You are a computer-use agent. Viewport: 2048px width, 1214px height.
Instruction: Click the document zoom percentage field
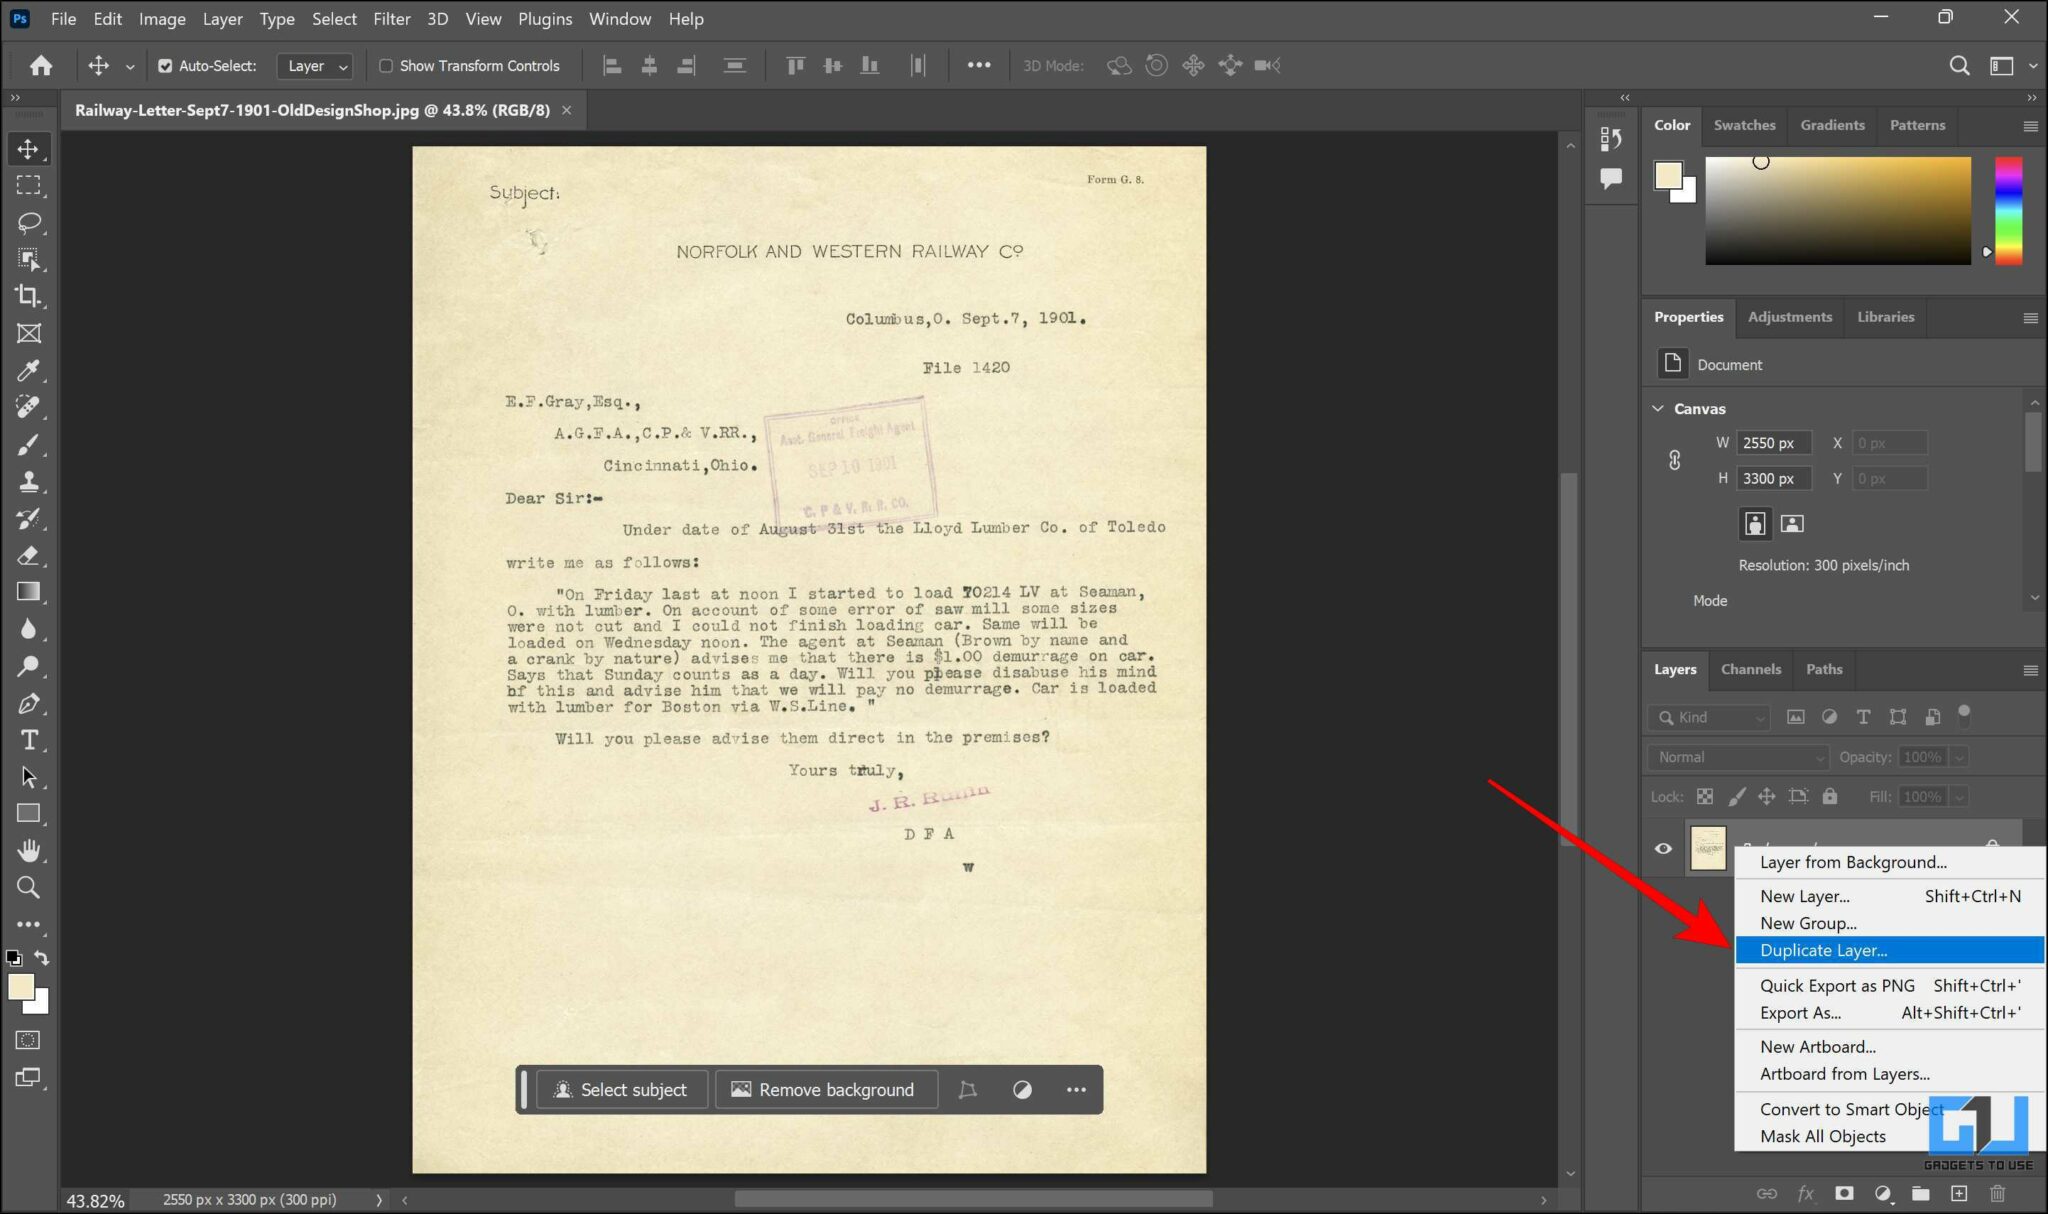(x=95, y=1199)
